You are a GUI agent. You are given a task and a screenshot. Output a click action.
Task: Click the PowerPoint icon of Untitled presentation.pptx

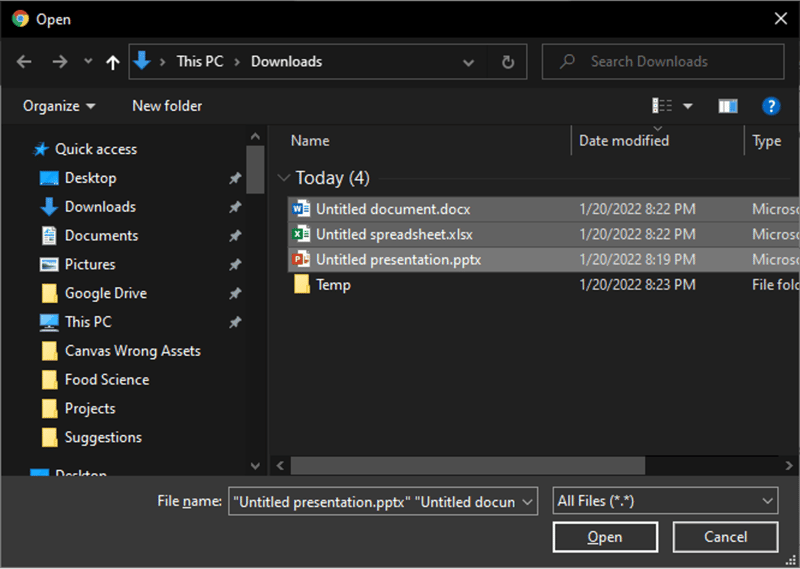pos(301,259)
